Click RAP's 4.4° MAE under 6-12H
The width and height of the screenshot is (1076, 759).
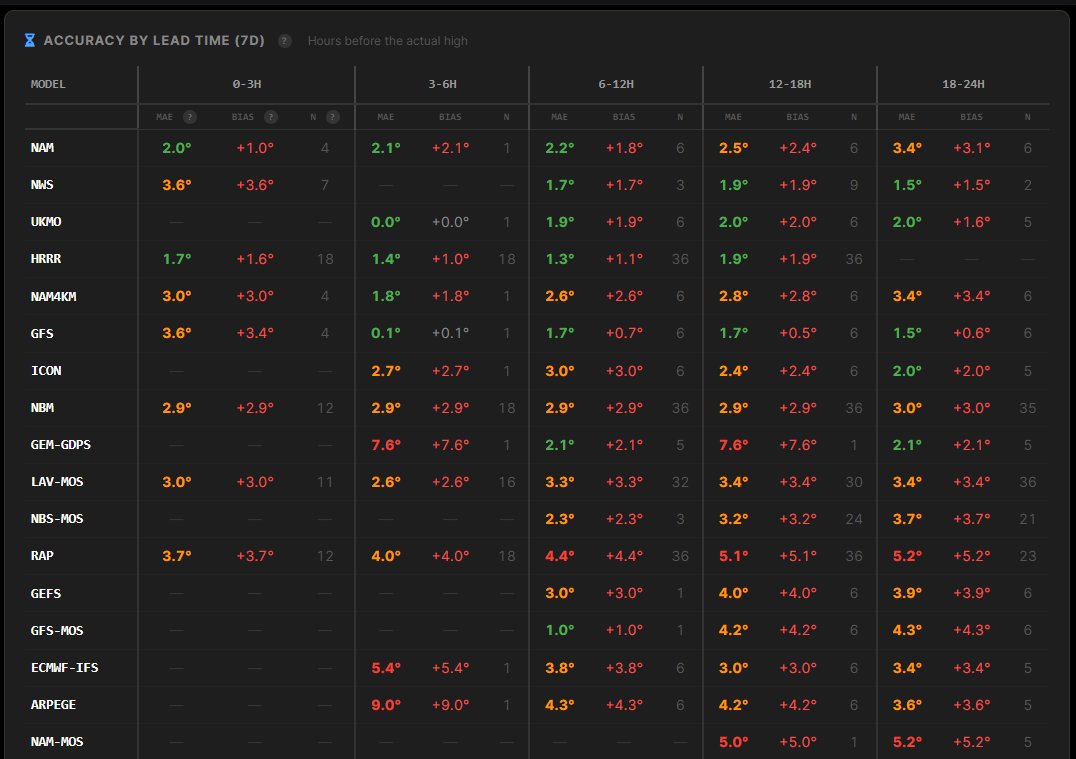[560, 556]
